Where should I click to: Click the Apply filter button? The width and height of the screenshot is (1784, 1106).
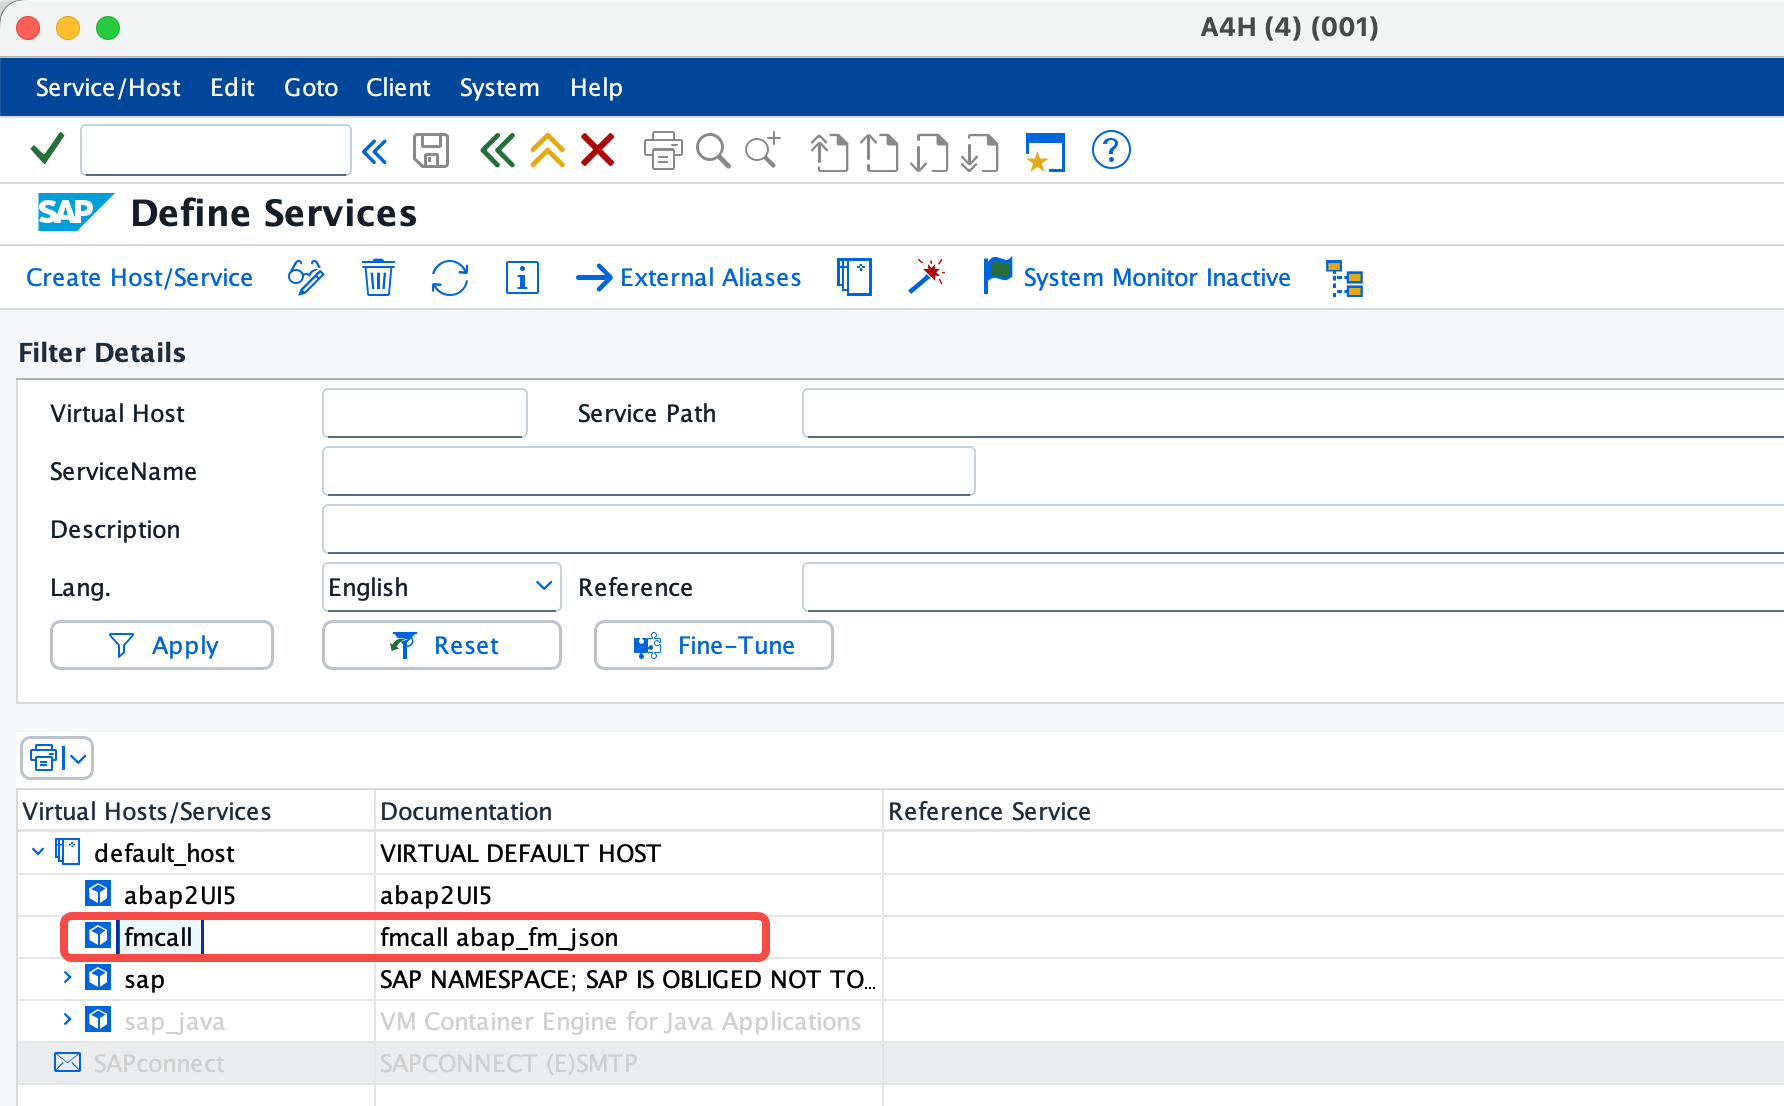(x=162, y=645)
